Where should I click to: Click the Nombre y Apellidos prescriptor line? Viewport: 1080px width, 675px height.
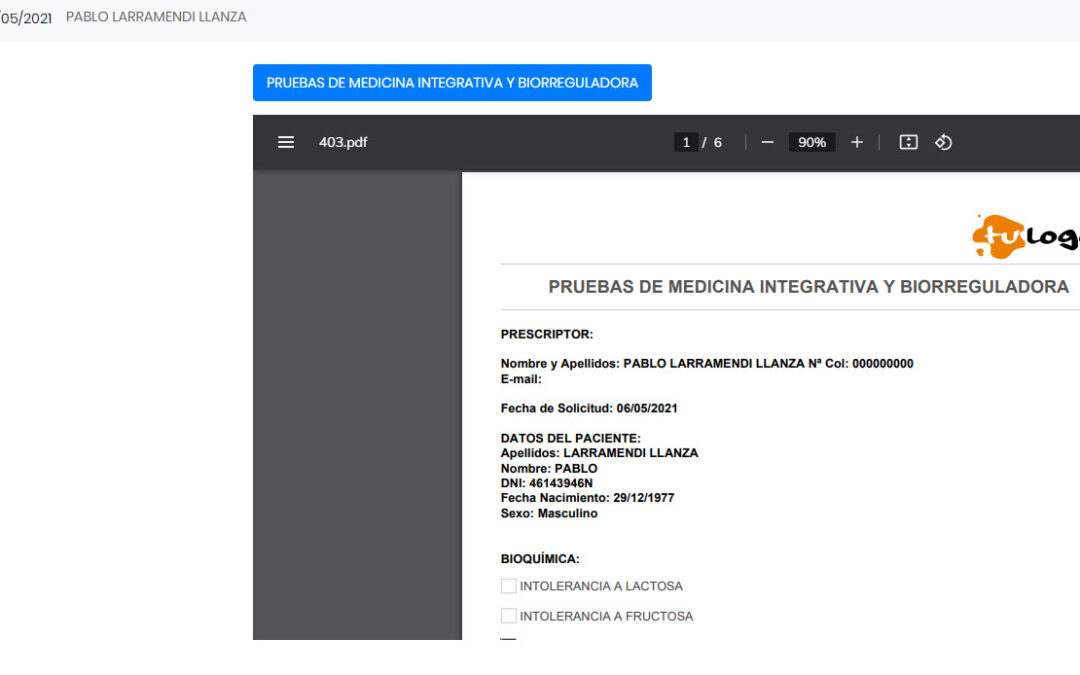click(707, 364)
